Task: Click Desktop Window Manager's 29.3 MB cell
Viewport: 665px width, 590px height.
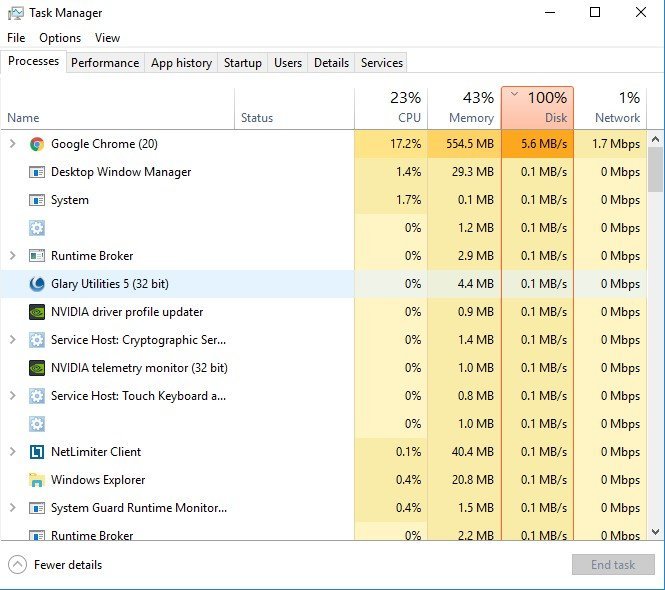Action: (x=464, y=172)
